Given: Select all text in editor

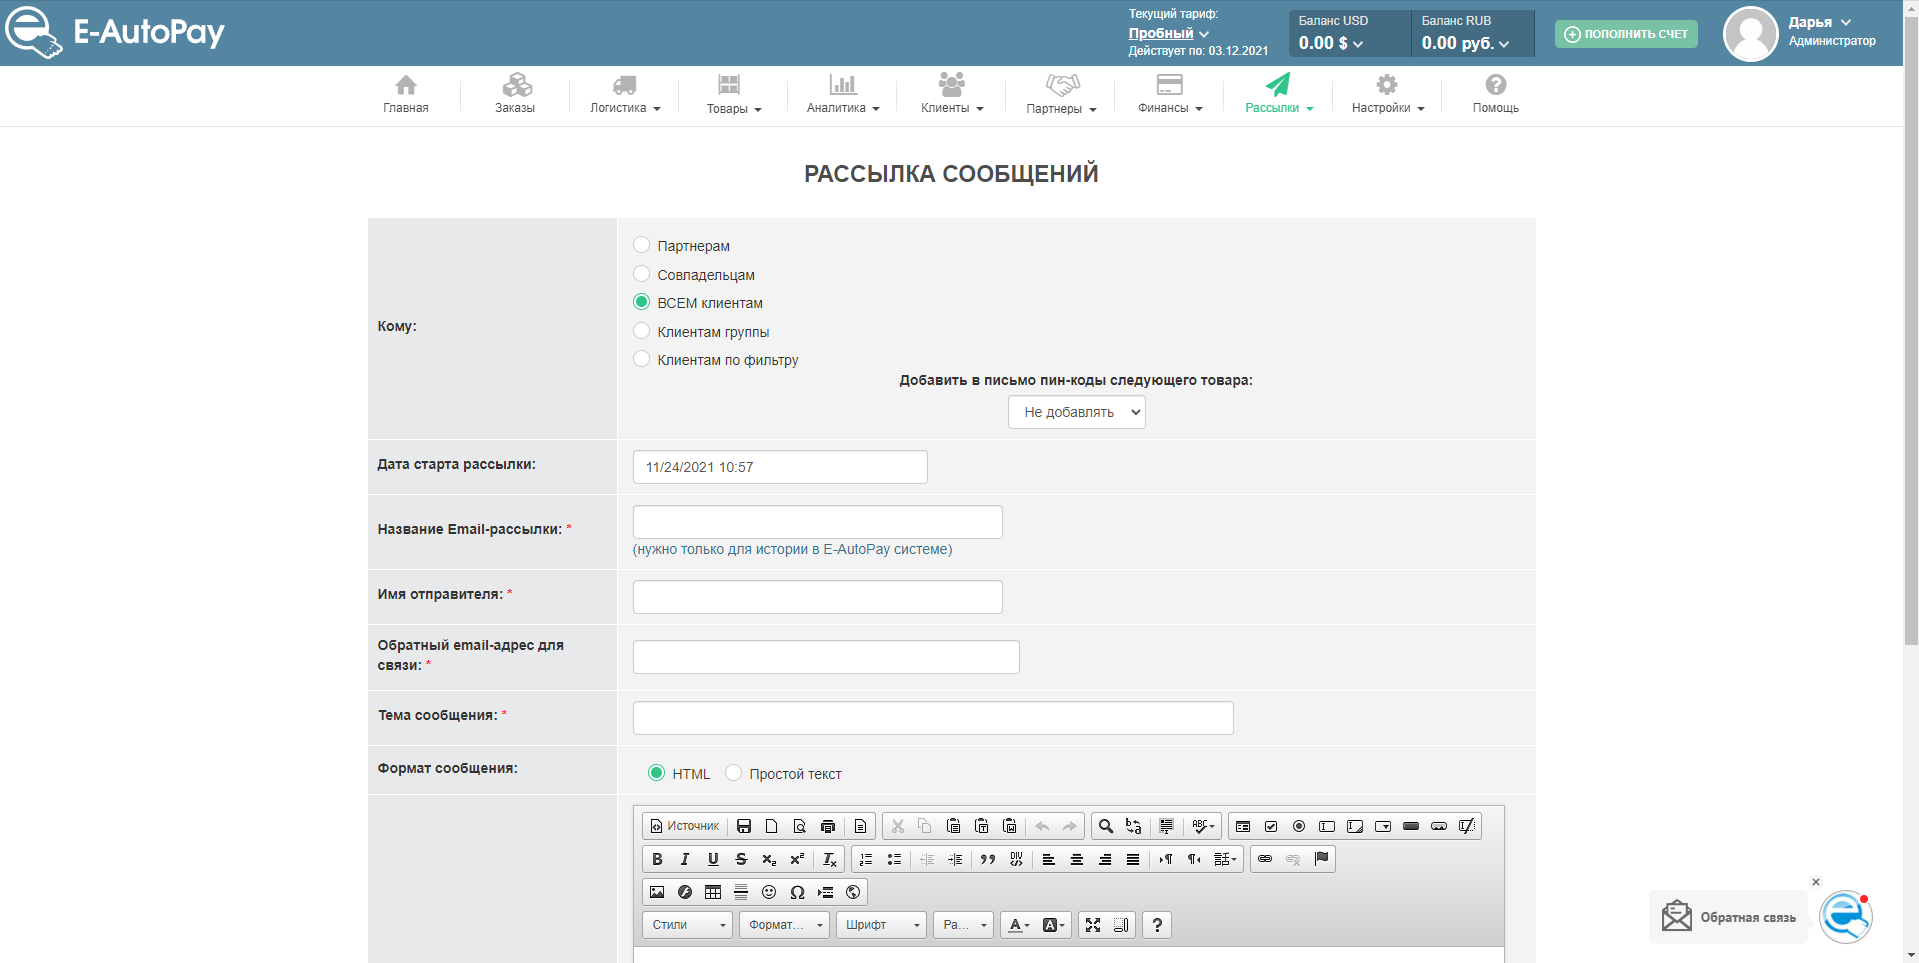Looking at the screenshot, I should pos(1166,826).
